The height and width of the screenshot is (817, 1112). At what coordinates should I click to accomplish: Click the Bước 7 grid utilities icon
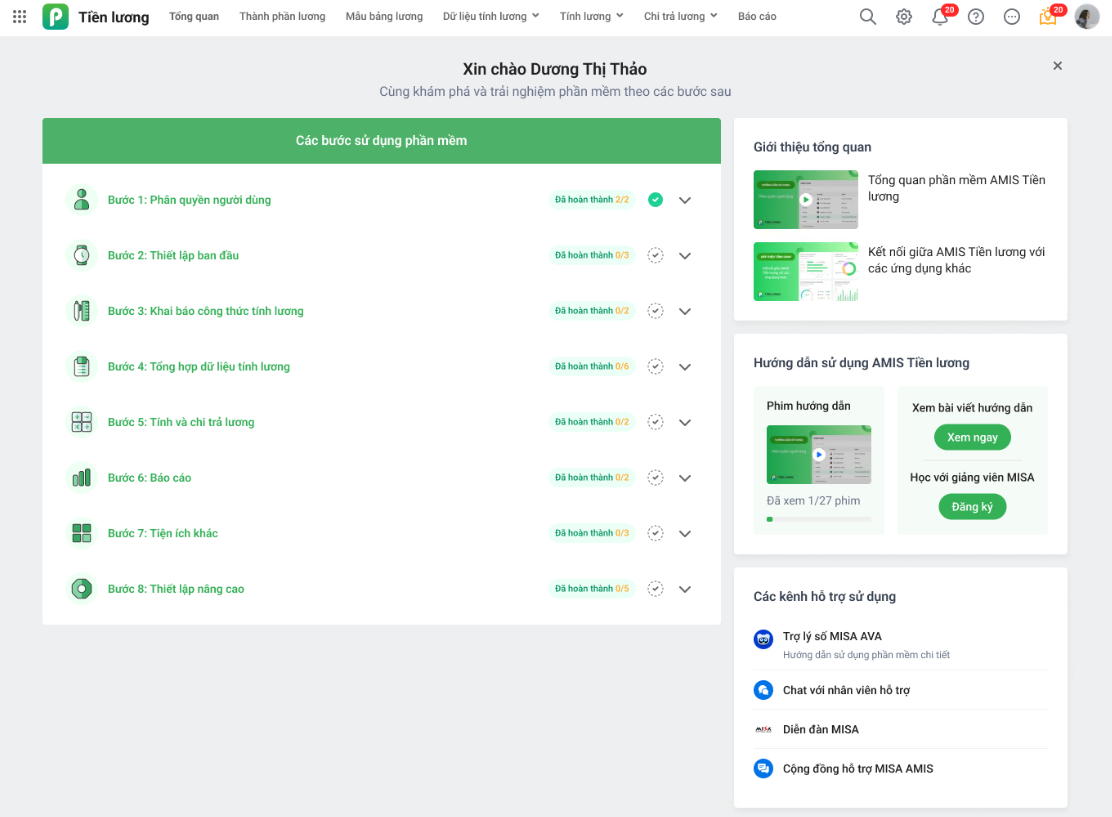82,533
